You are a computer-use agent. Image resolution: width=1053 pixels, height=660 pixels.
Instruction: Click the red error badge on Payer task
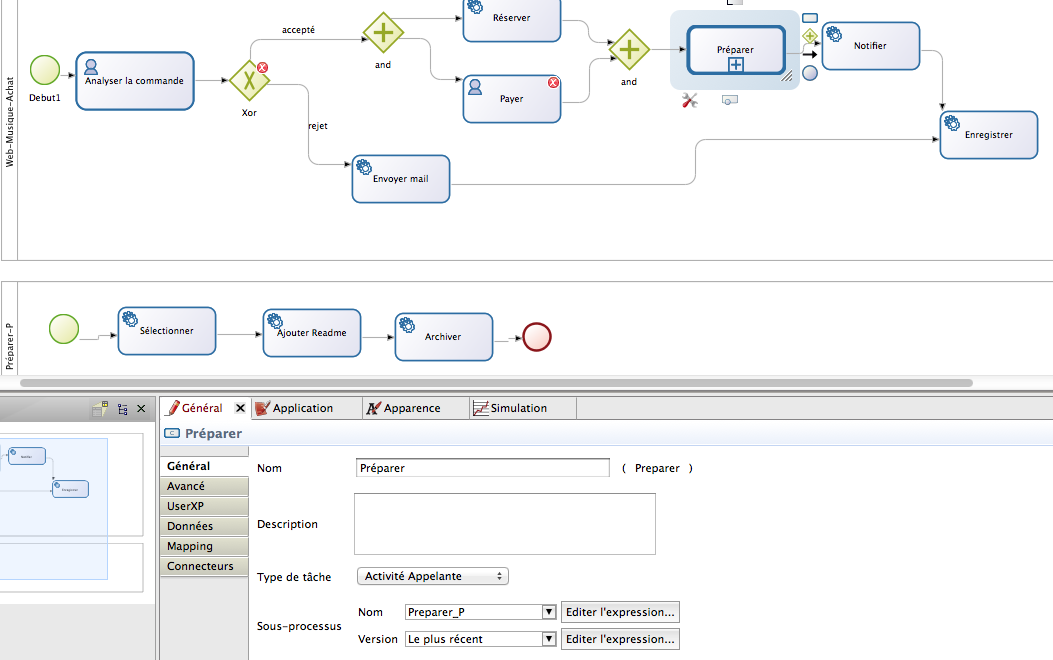tap(552, 84)
